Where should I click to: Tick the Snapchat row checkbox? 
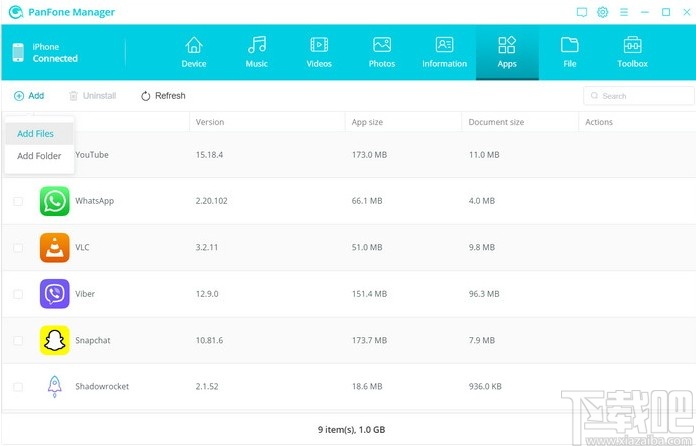tap(18, 340)
